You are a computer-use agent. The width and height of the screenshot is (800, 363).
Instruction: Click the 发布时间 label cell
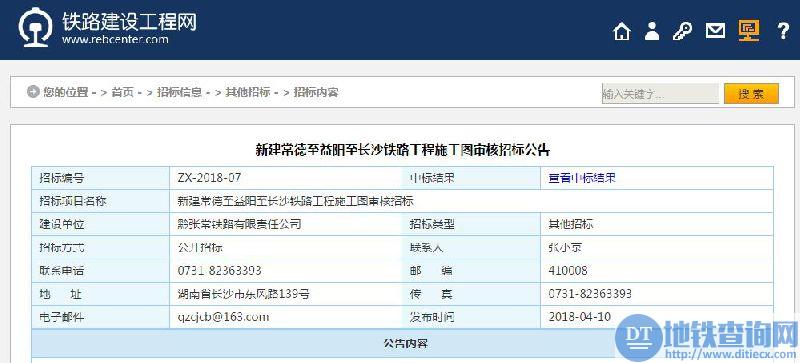click(x=471, y=317)
